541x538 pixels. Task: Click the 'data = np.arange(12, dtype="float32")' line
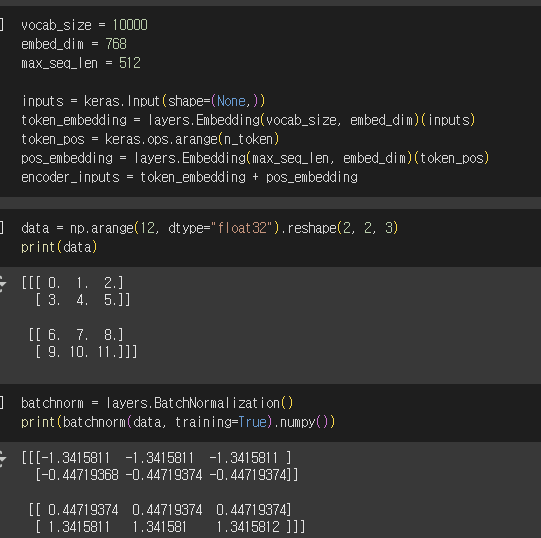click(210, 228)
